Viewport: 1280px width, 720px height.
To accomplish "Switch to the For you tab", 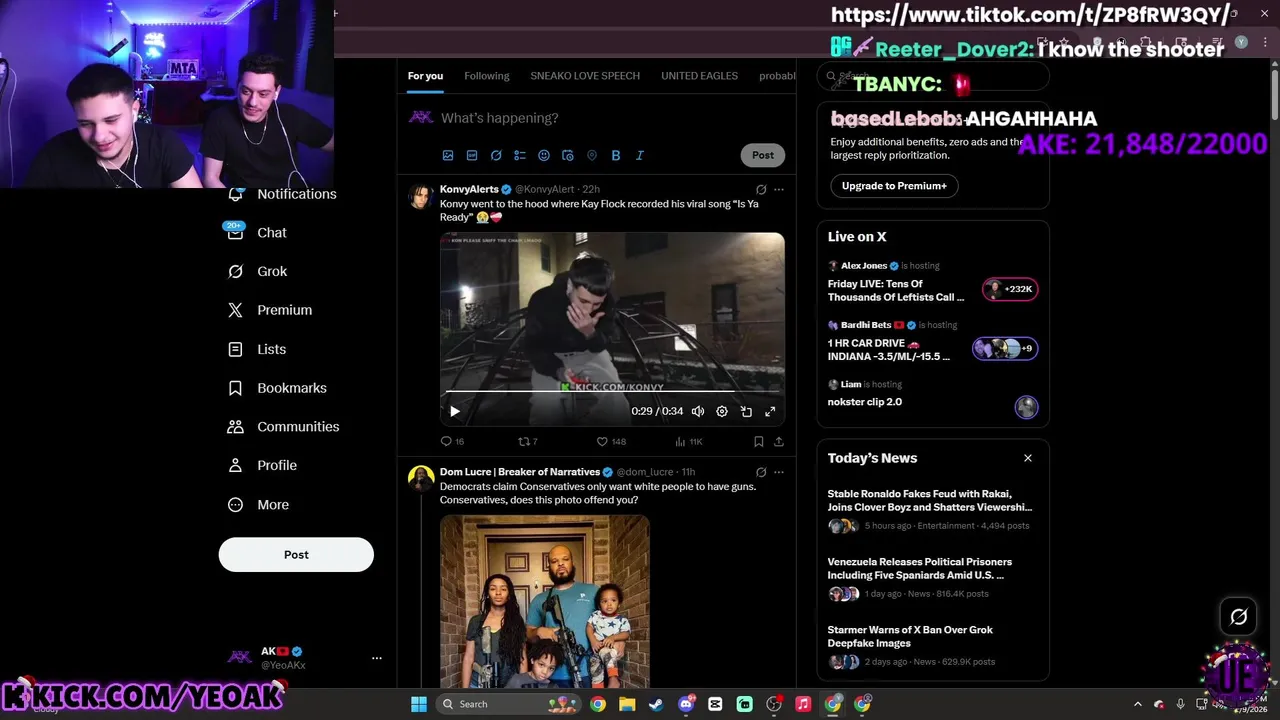I will tap(425, 76).
